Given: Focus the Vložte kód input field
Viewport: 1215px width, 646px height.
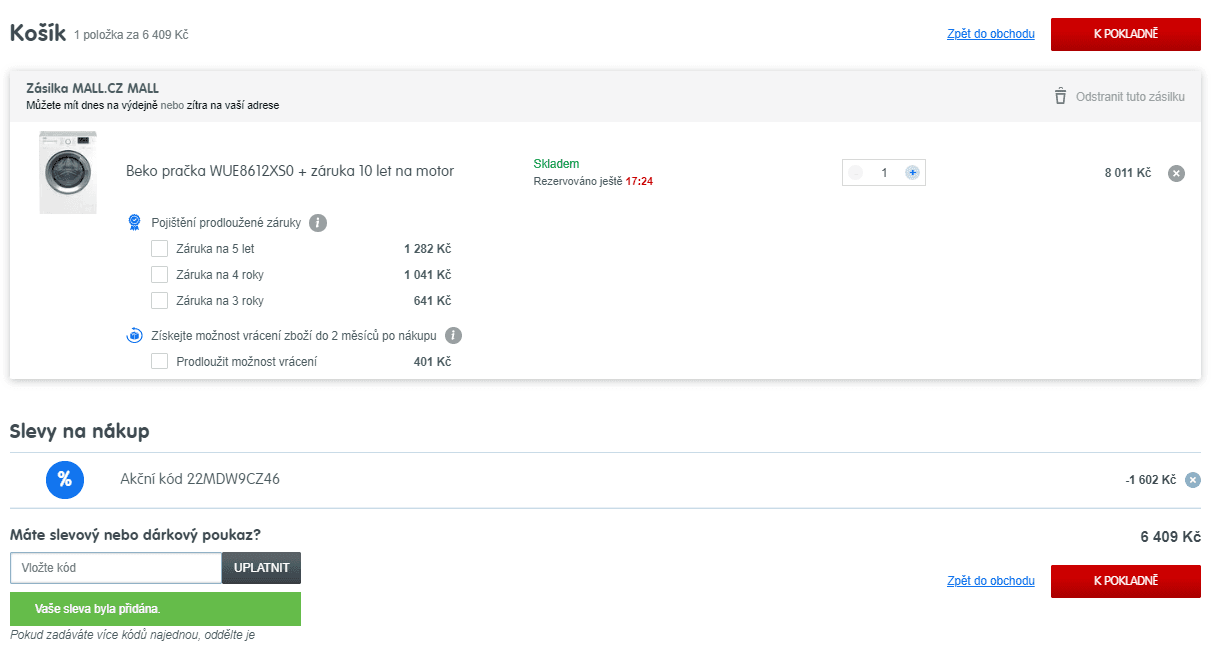Looking at the screenshot, I should 116,568.
